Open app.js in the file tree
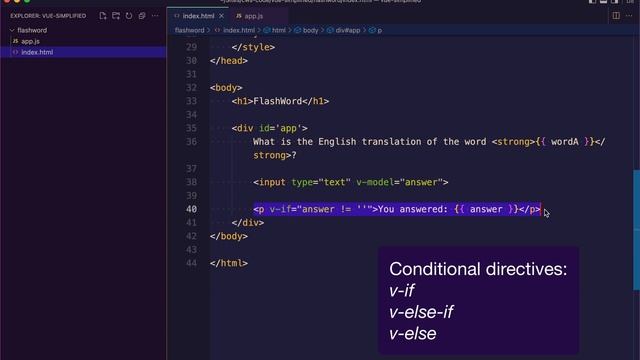This screenshot has height=360, width=640. tap(31, 41)
